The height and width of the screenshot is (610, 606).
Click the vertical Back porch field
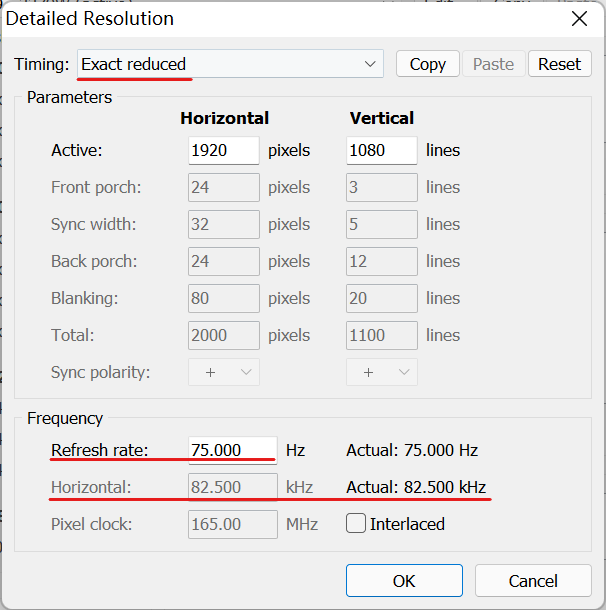coord(382,262)
